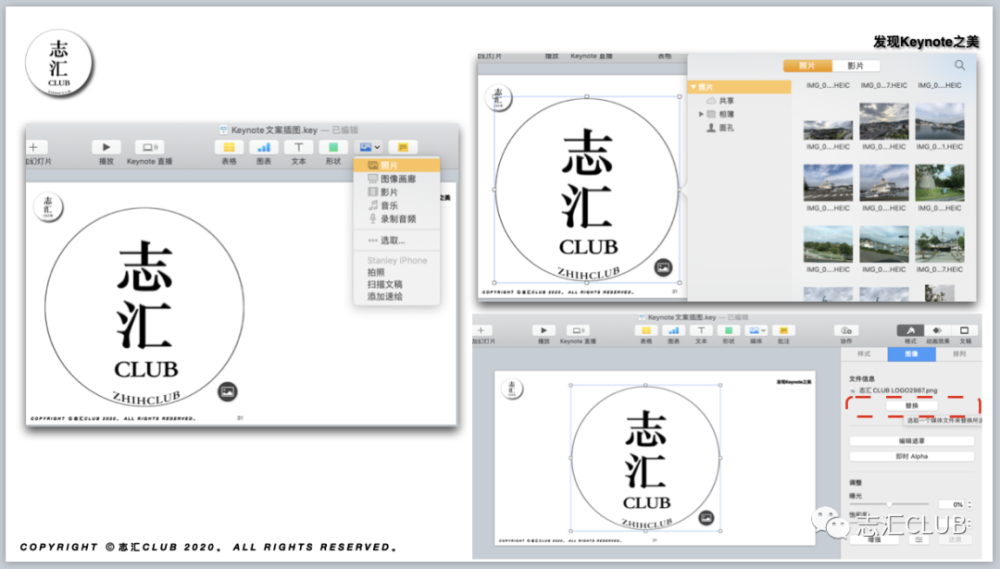Insert a chart from left window toolbar
Viewport: 1000px width, 569px height.
263,147
